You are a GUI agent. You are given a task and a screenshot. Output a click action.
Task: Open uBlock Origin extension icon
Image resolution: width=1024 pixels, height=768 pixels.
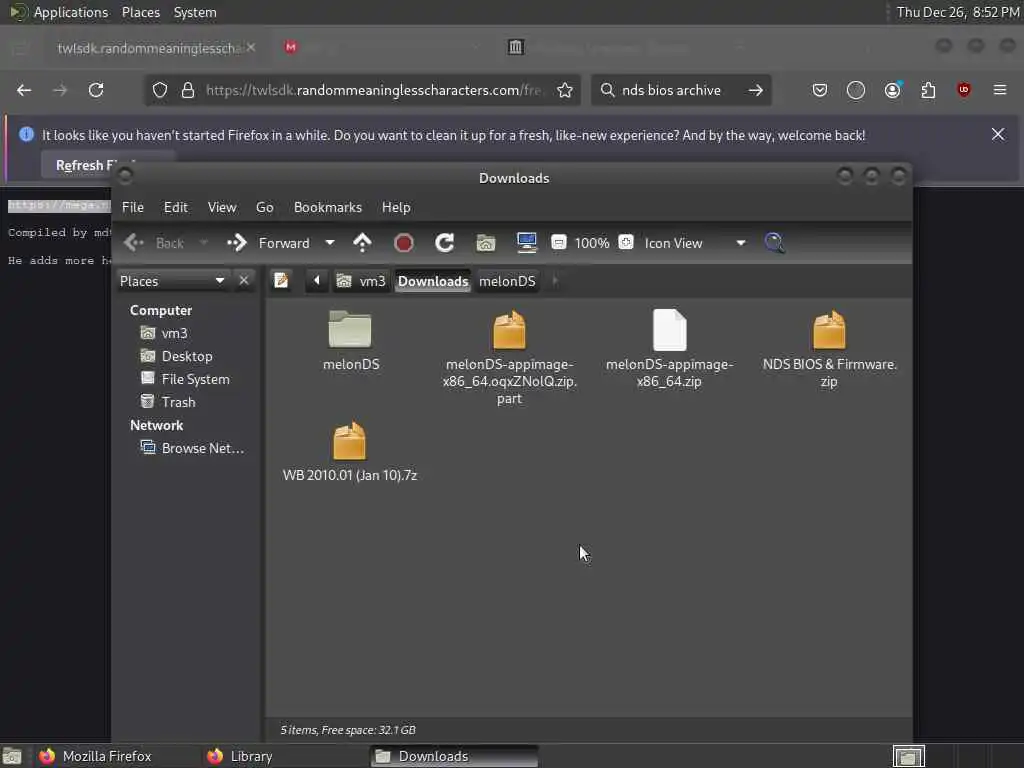click(x=964, y=90)
